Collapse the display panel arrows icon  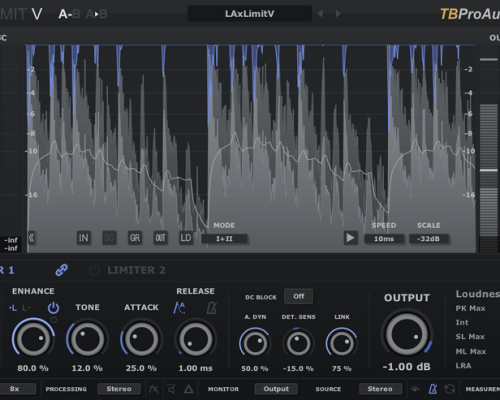click(x=32, y=238)
